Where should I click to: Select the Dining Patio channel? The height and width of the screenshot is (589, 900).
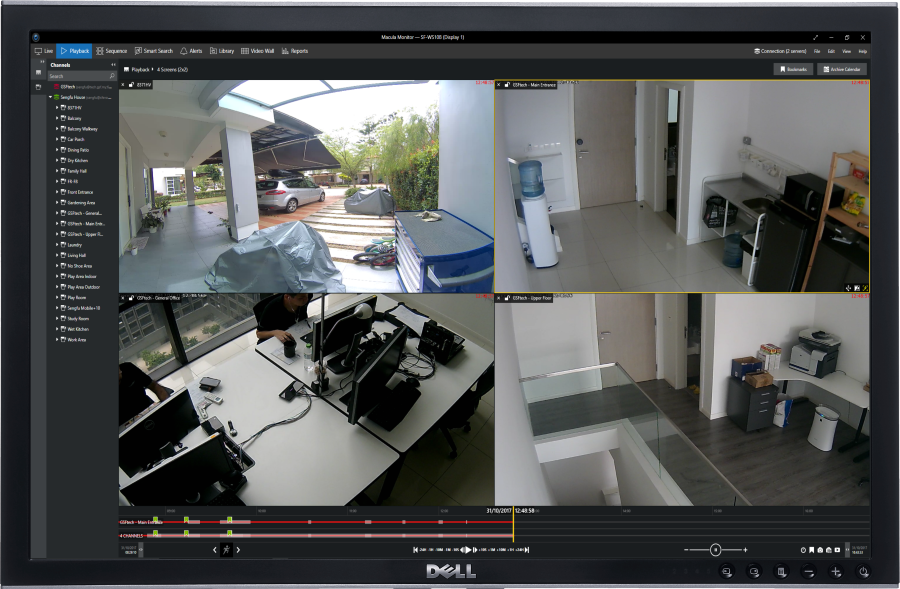pos(78,150)
